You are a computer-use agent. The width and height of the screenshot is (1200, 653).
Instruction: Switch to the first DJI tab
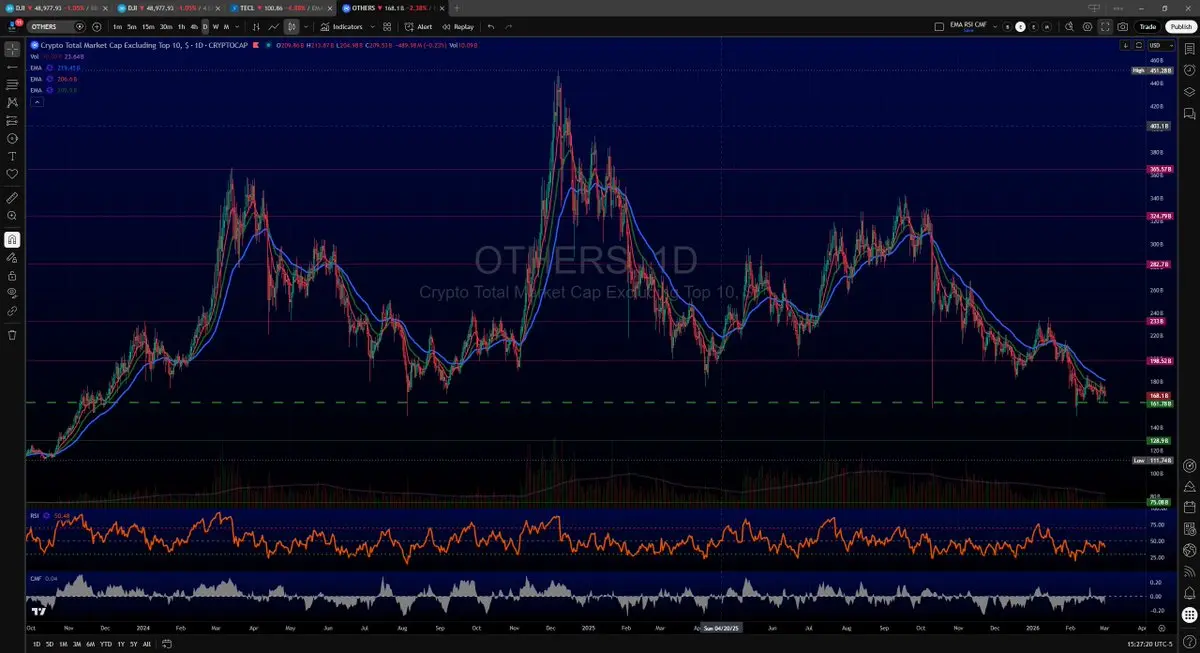coord(55,7)
